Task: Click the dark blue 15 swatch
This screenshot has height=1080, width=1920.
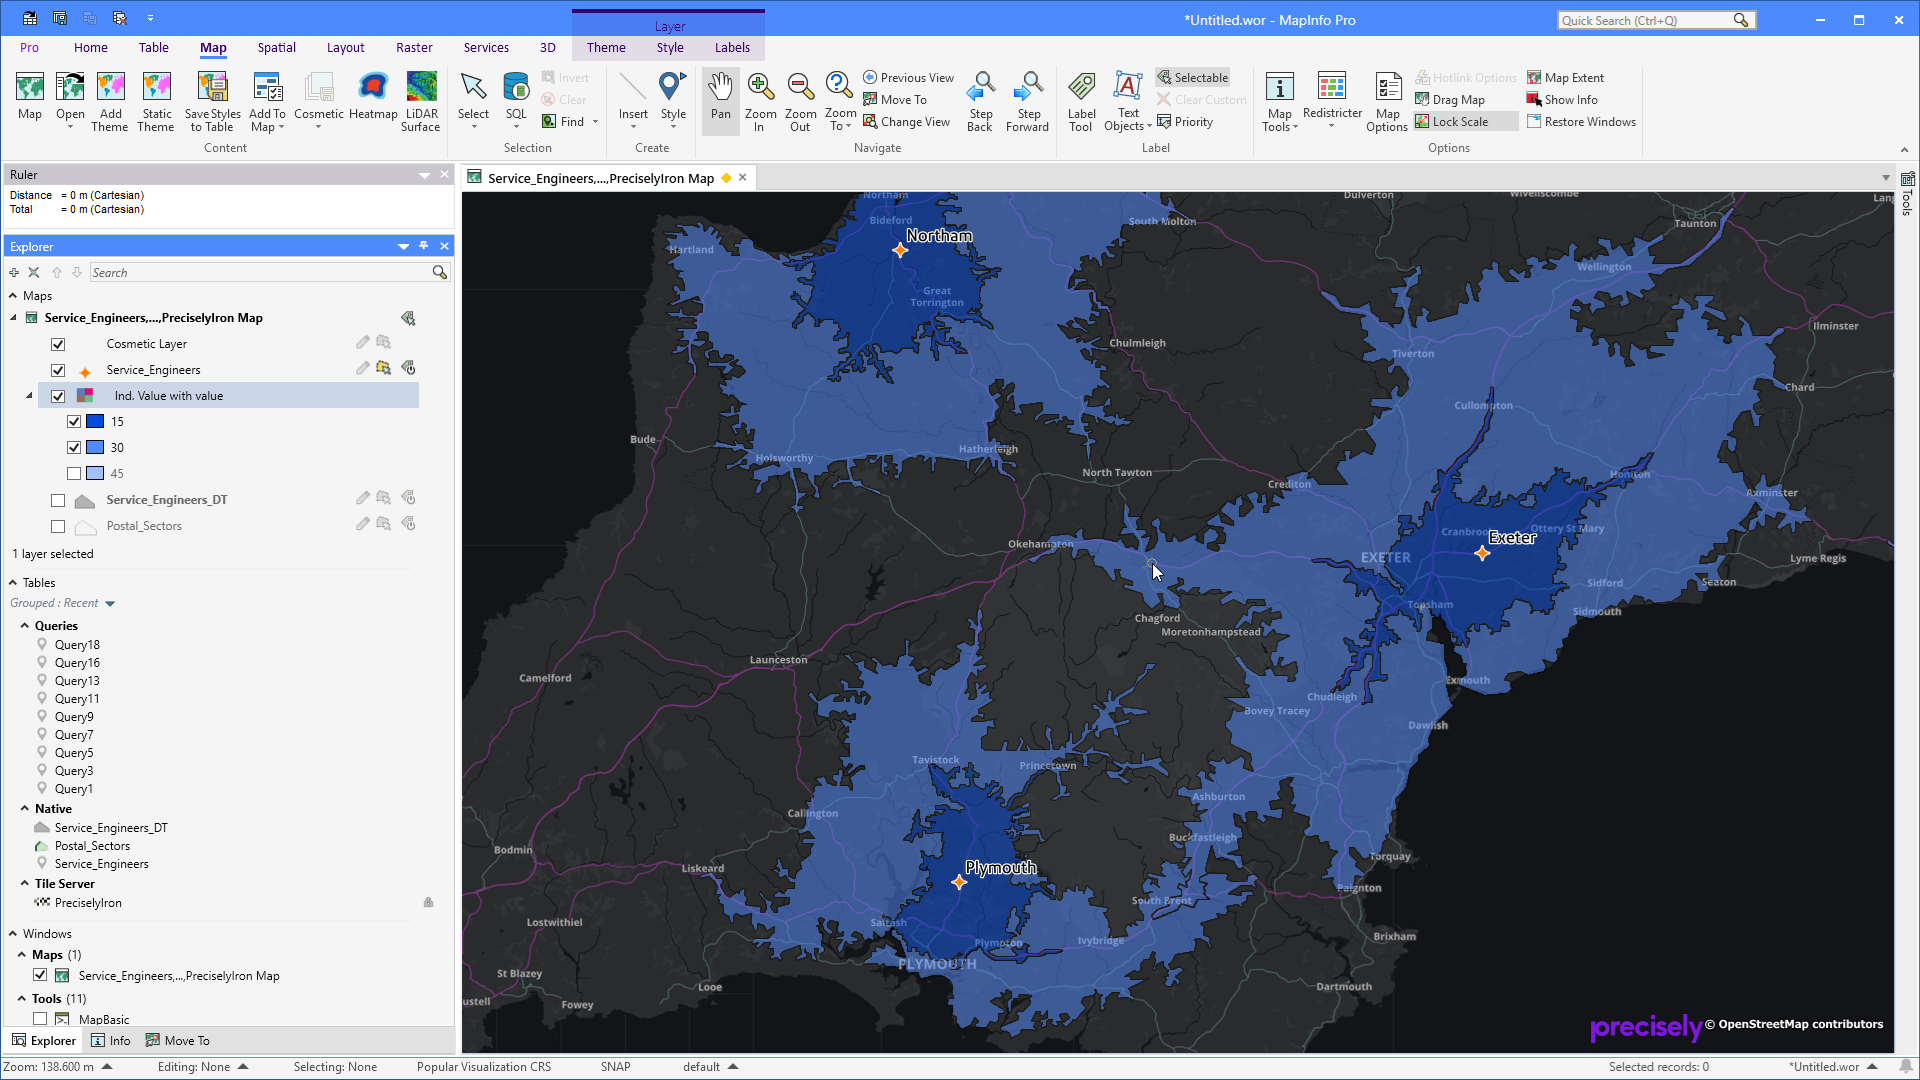Action: 95,421
